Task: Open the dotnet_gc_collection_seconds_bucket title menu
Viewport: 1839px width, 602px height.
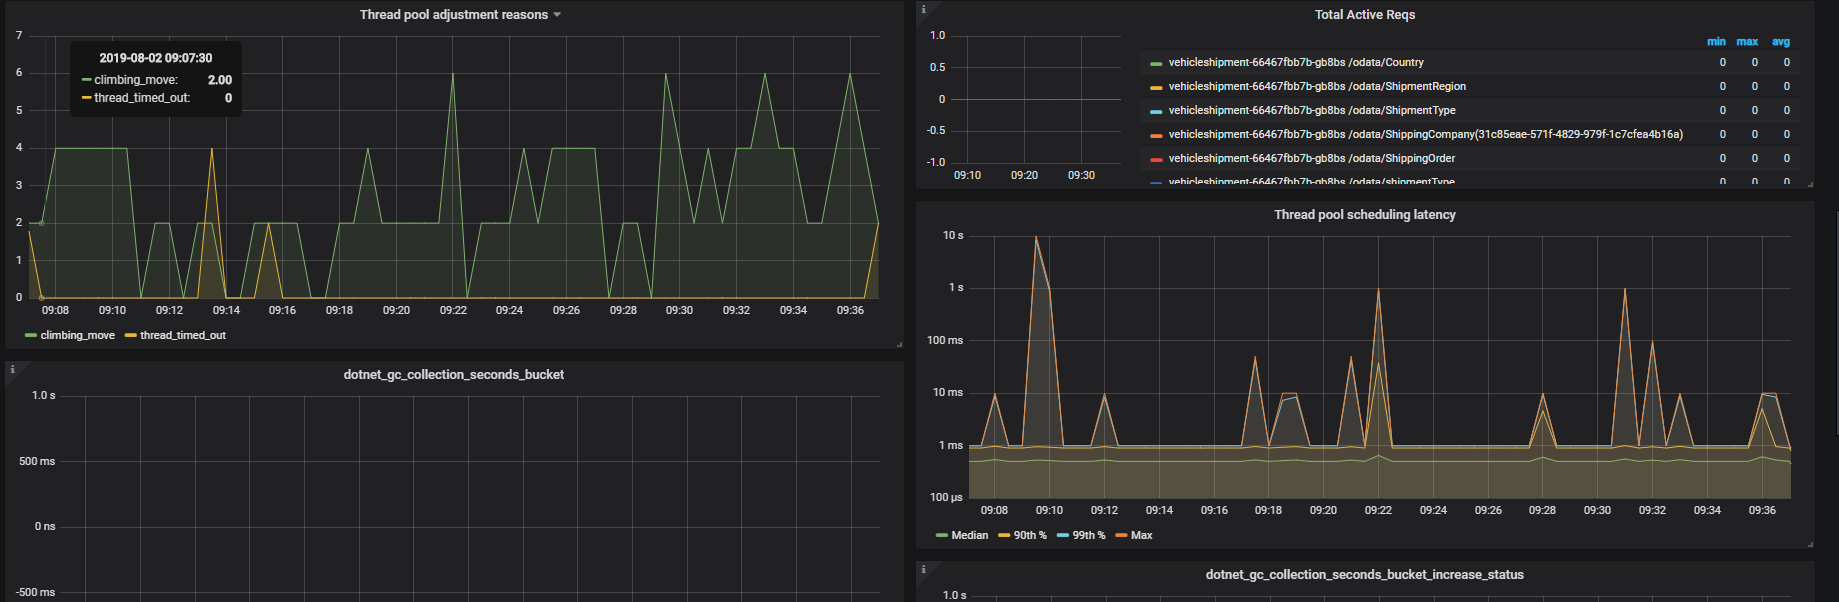Action: click(x=454, y=375)
